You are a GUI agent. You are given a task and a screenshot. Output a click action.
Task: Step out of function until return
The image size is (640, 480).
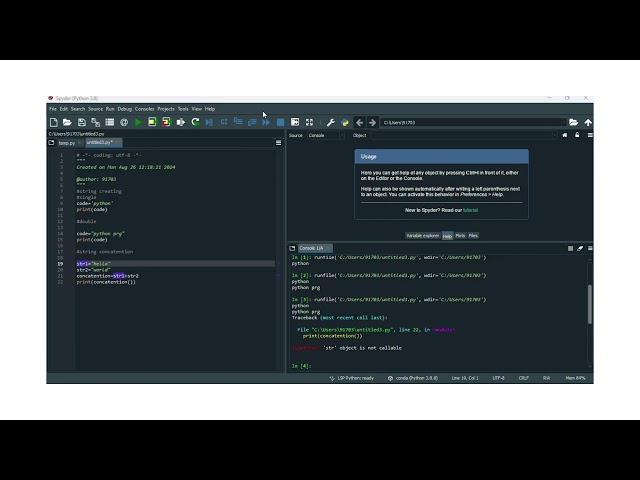click(252, 122)
